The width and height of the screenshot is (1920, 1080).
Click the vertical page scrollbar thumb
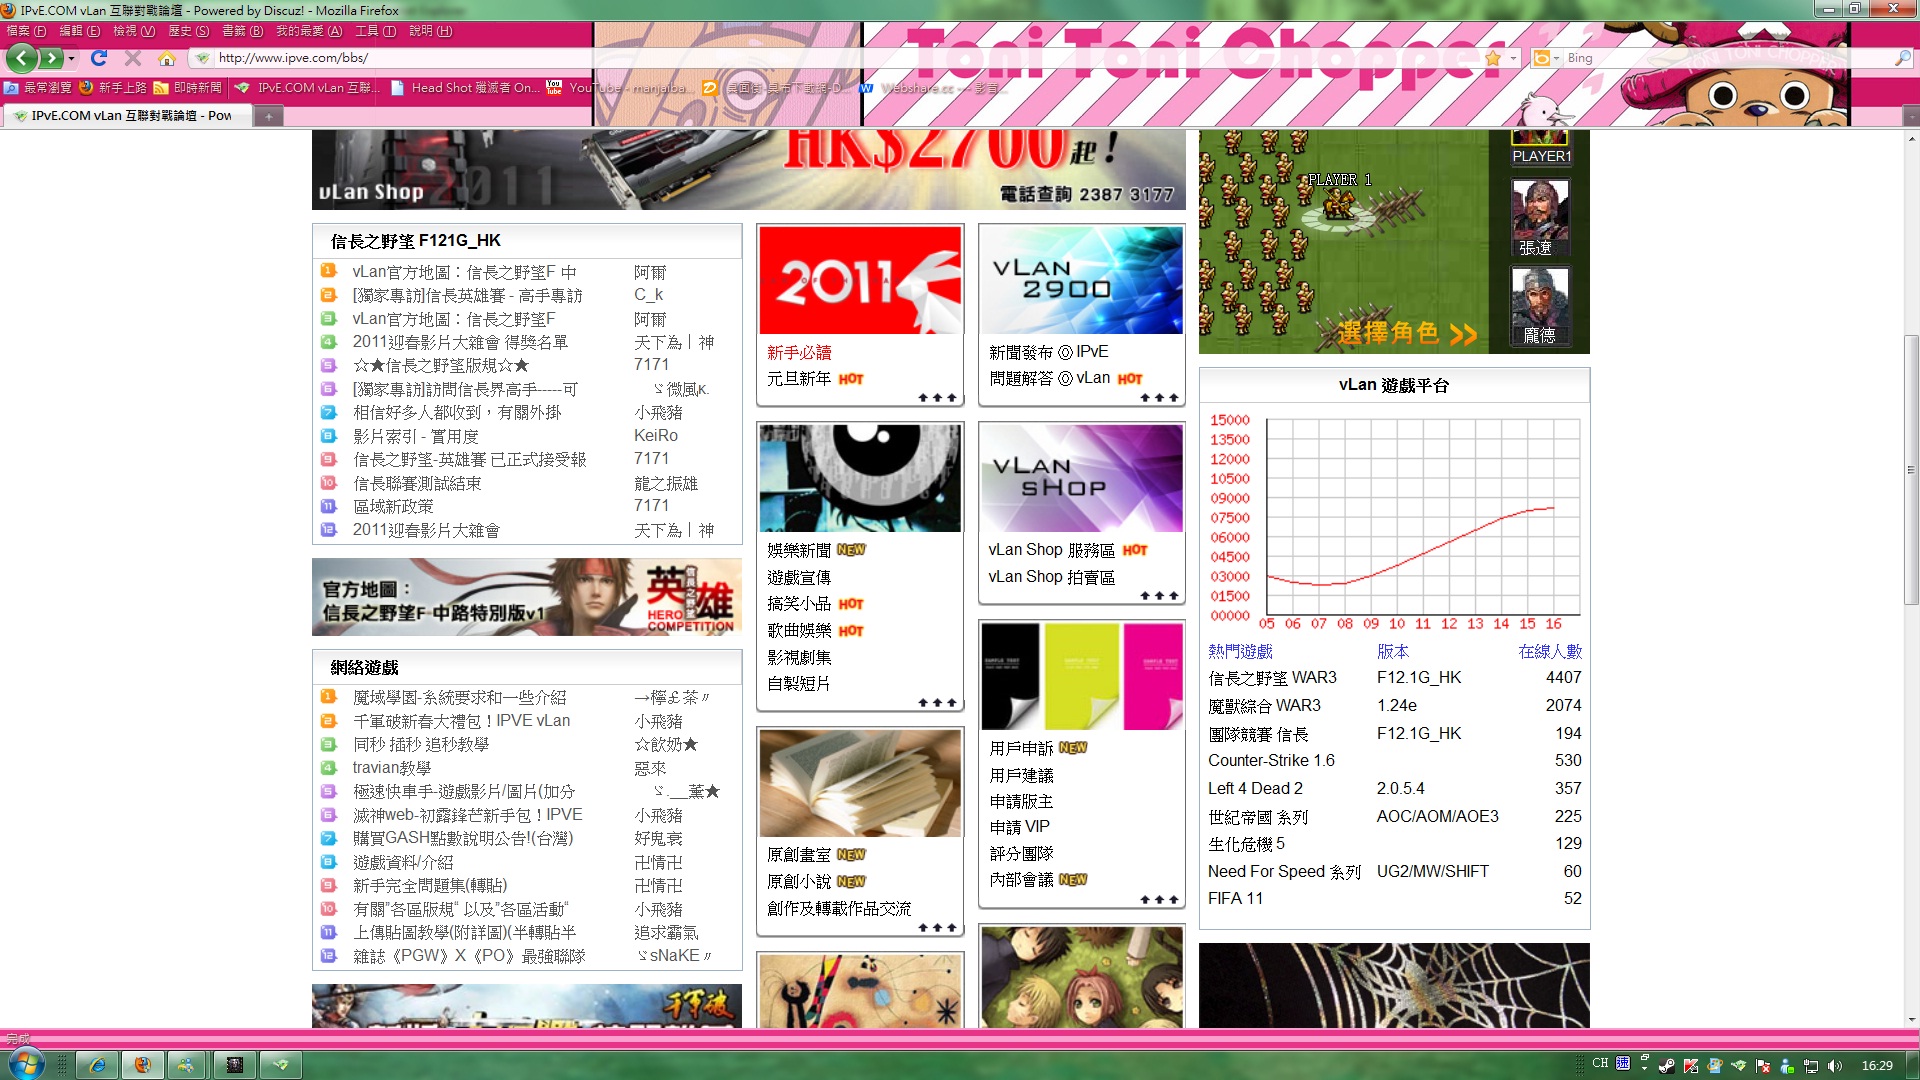(x=1911, y=470)
